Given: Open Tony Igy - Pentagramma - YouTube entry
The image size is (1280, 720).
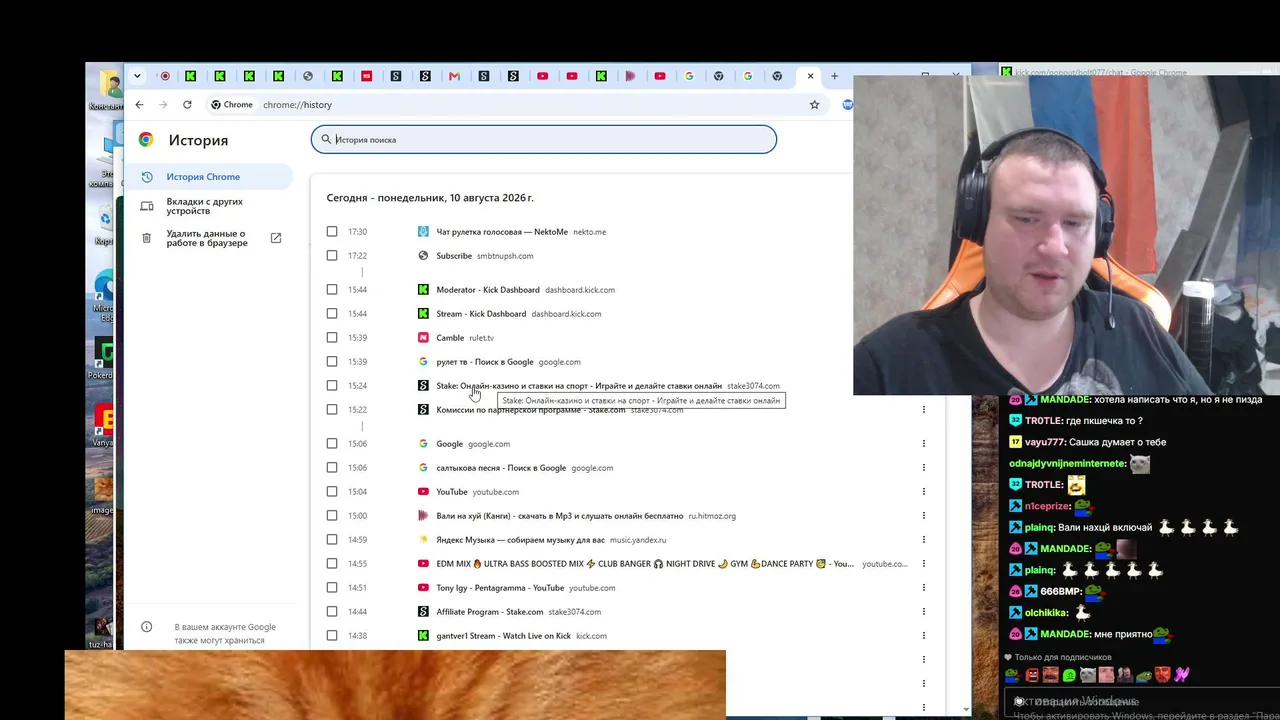Looking at the screenshot, I should [500, 588].
